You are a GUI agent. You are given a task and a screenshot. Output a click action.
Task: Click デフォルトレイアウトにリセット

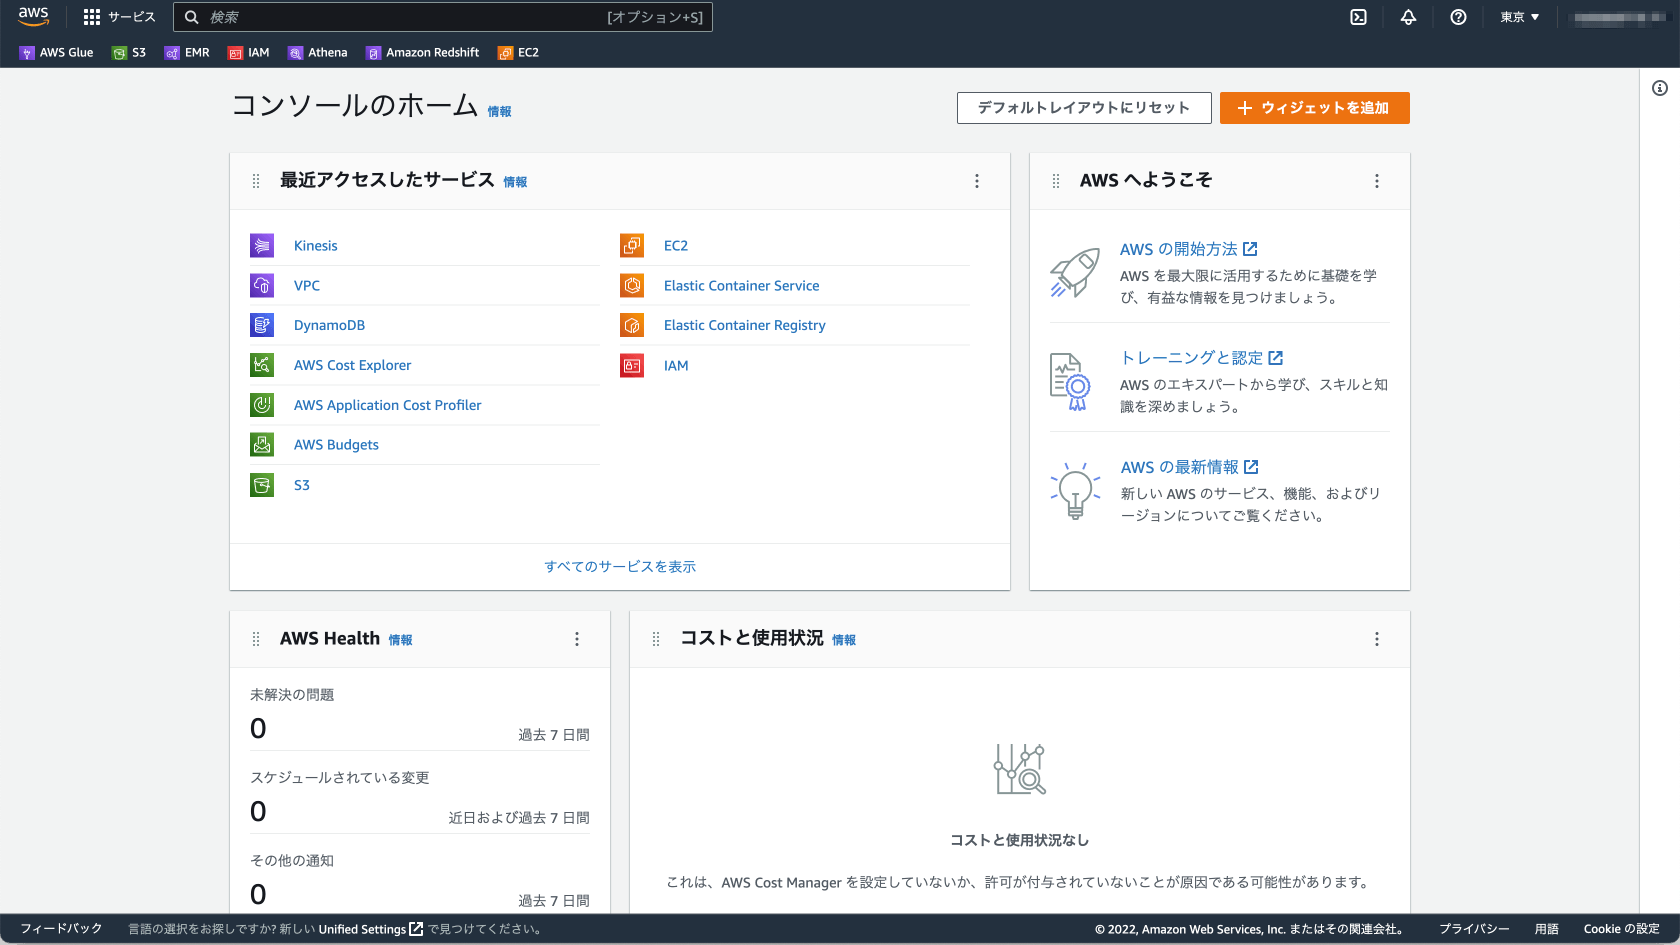[1084, 108]
